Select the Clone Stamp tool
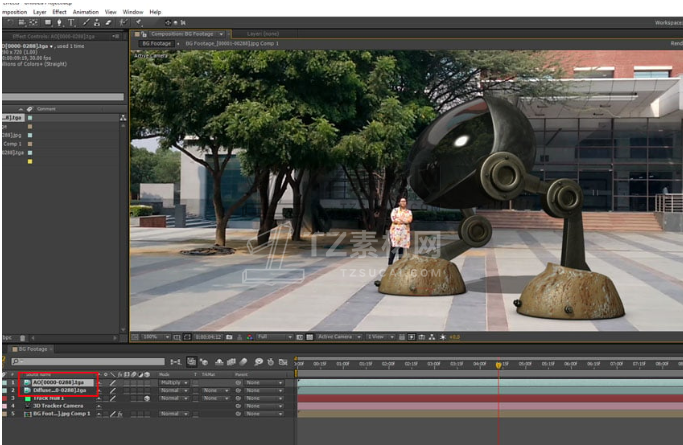 (97, 22)
